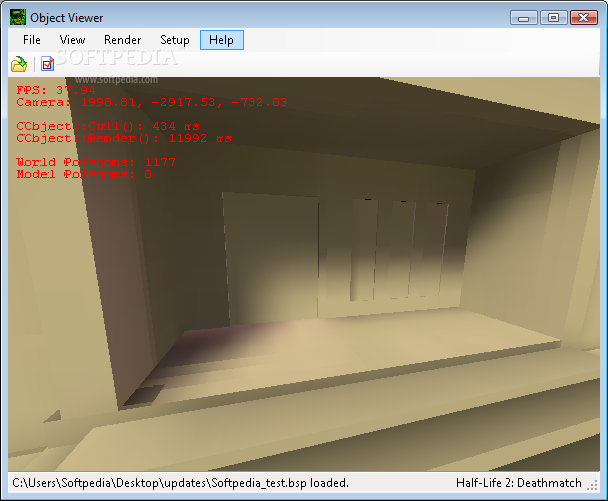The width and height of the screenshot is (608, 501).
Task: Click the FPS counter text
Action: coord(56,90)
